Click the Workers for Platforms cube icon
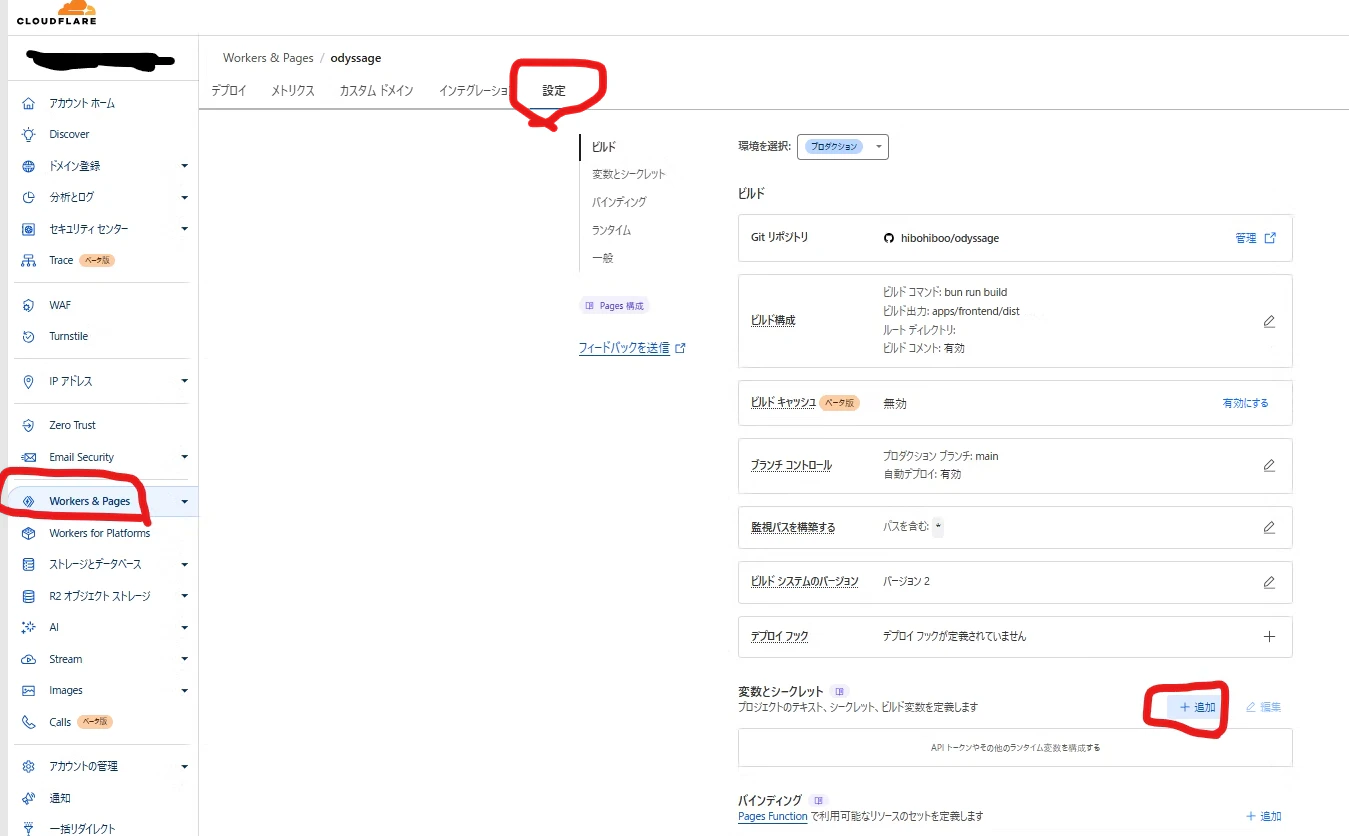Image resolution: width=1349 pixels, height=836 pixels. point(28,533)
